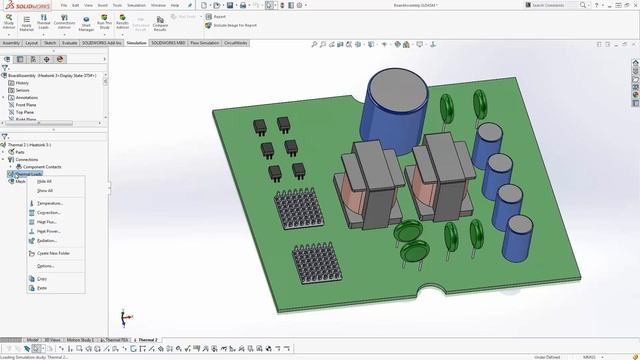Click the Options gear icon

[x=299, y=5]
